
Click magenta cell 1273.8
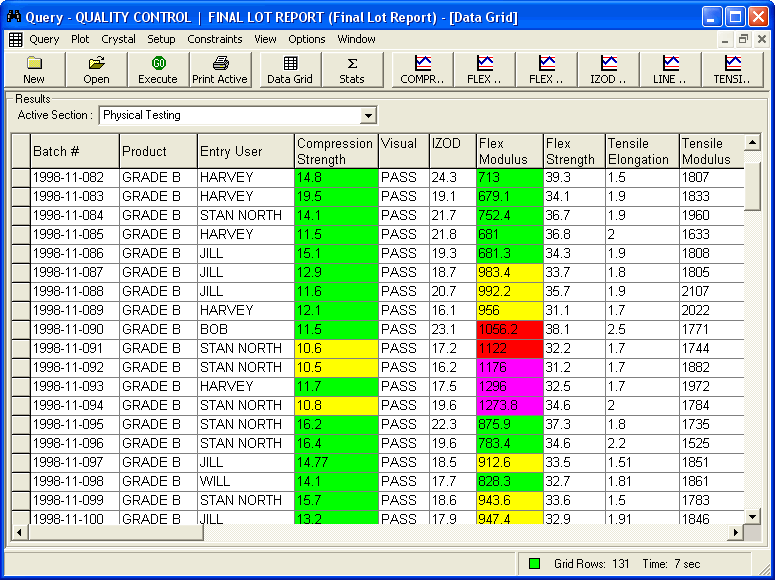click(x=510, y=406)
